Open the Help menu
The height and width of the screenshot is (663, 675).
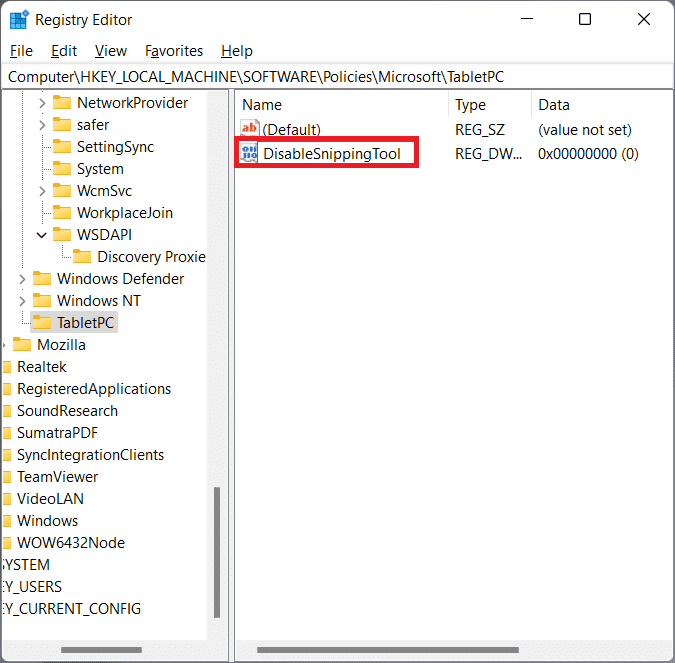tap(236, 51)
